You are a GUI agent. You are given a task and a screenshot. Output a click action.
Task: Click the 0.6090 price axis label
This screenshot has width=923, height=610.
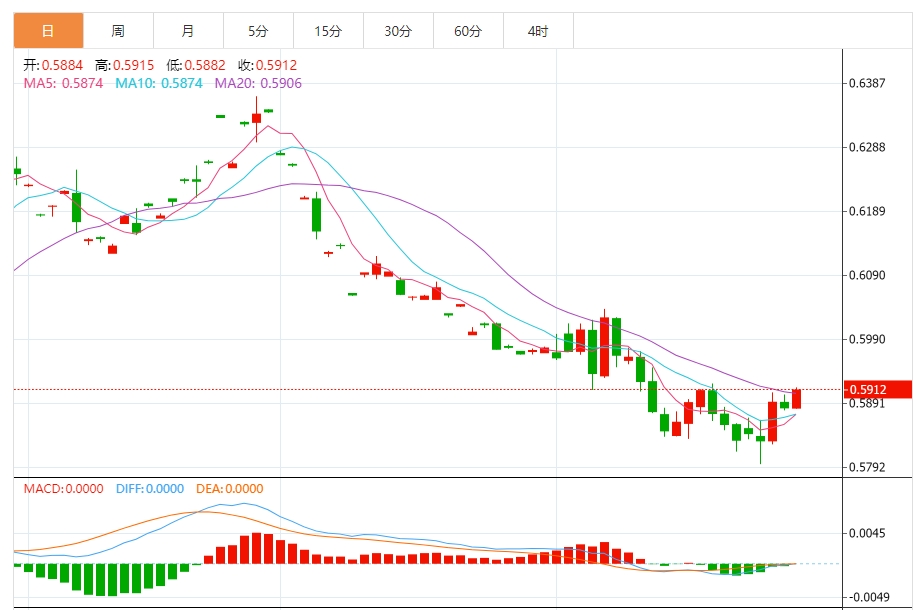866,276
